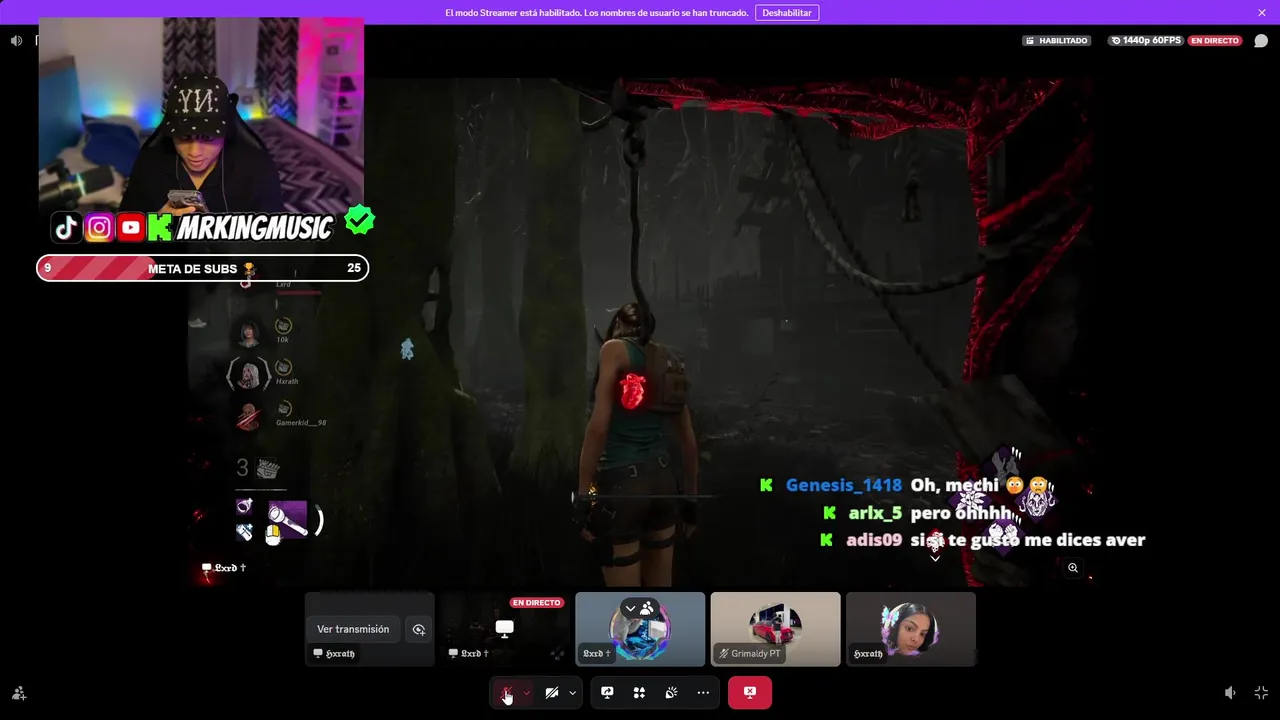Disconnect from the call with red button
This screenshot has width=1280, height=720.
coord(750,692)
